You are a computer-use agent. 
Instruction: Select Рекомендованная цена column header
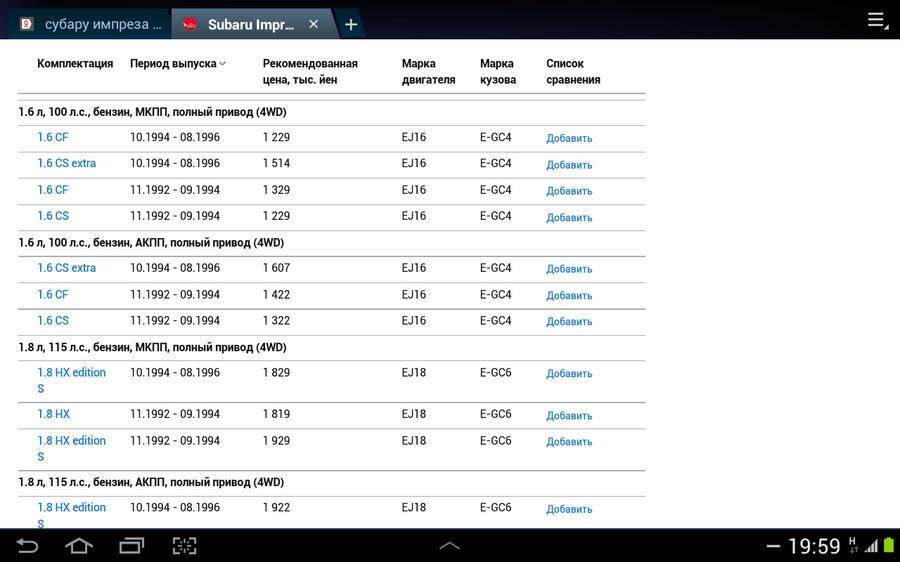point(310,72)
